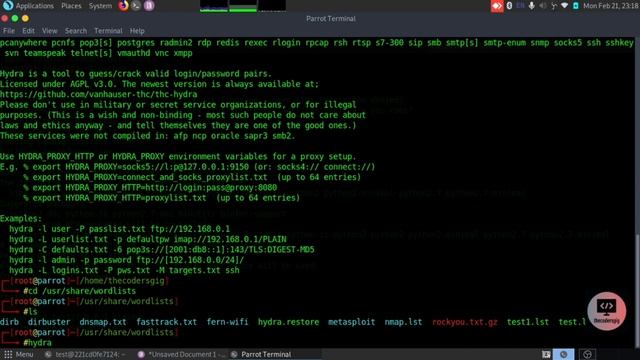This screenshot has width=640, height=360.
Task: Click the yellow window button
Action: click(25, 18)
